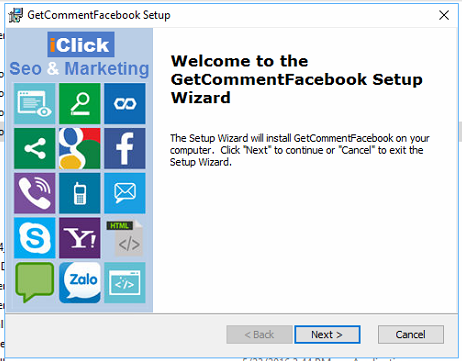The image size is (462, 361).
Task: Click the iClick logo banner
Action: (x=81, y=44)
